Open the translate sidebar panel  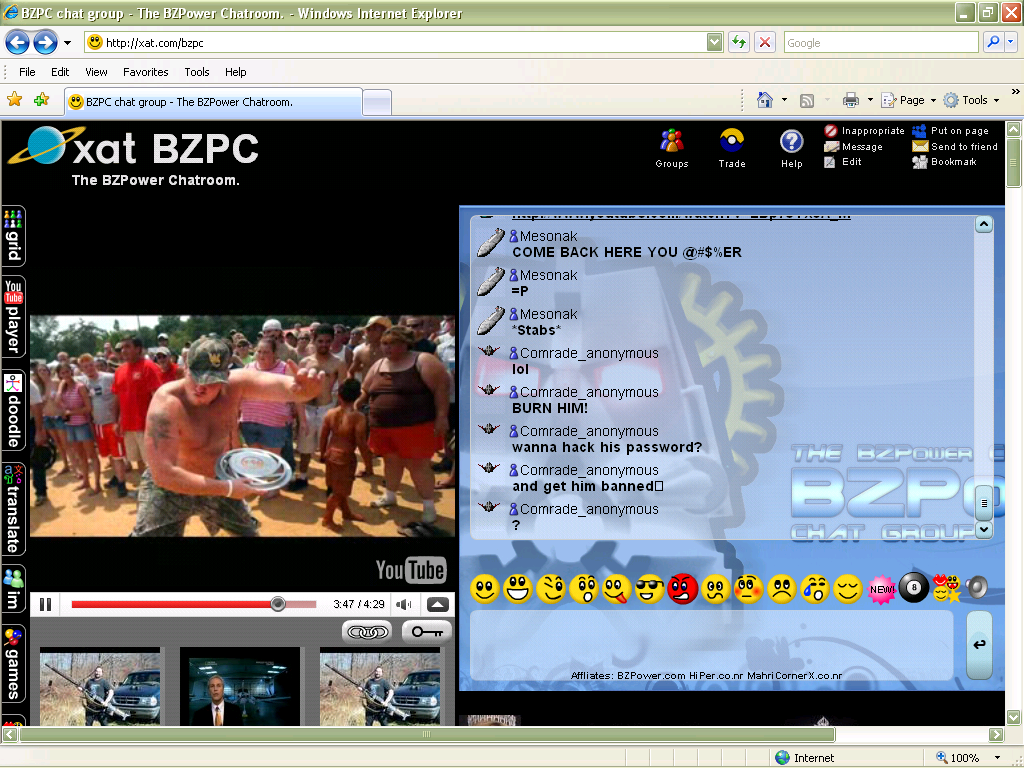[12, 490]
